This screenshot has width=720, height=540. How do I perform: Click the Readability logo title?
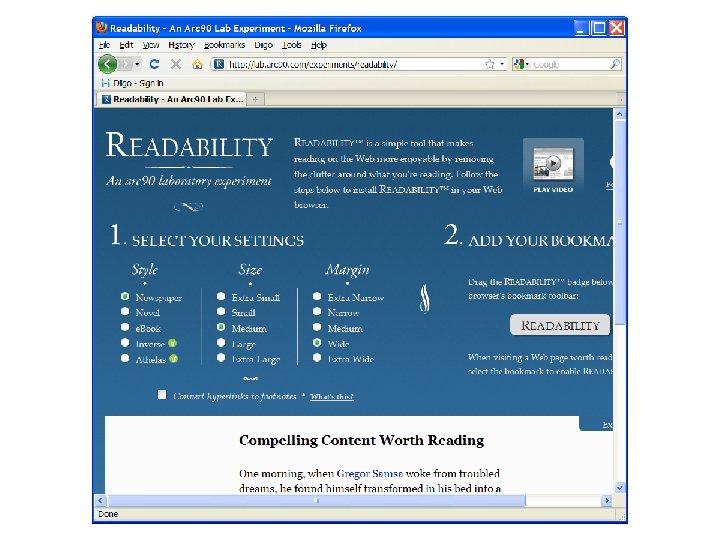pyautogui.click(x=189, y=145)
